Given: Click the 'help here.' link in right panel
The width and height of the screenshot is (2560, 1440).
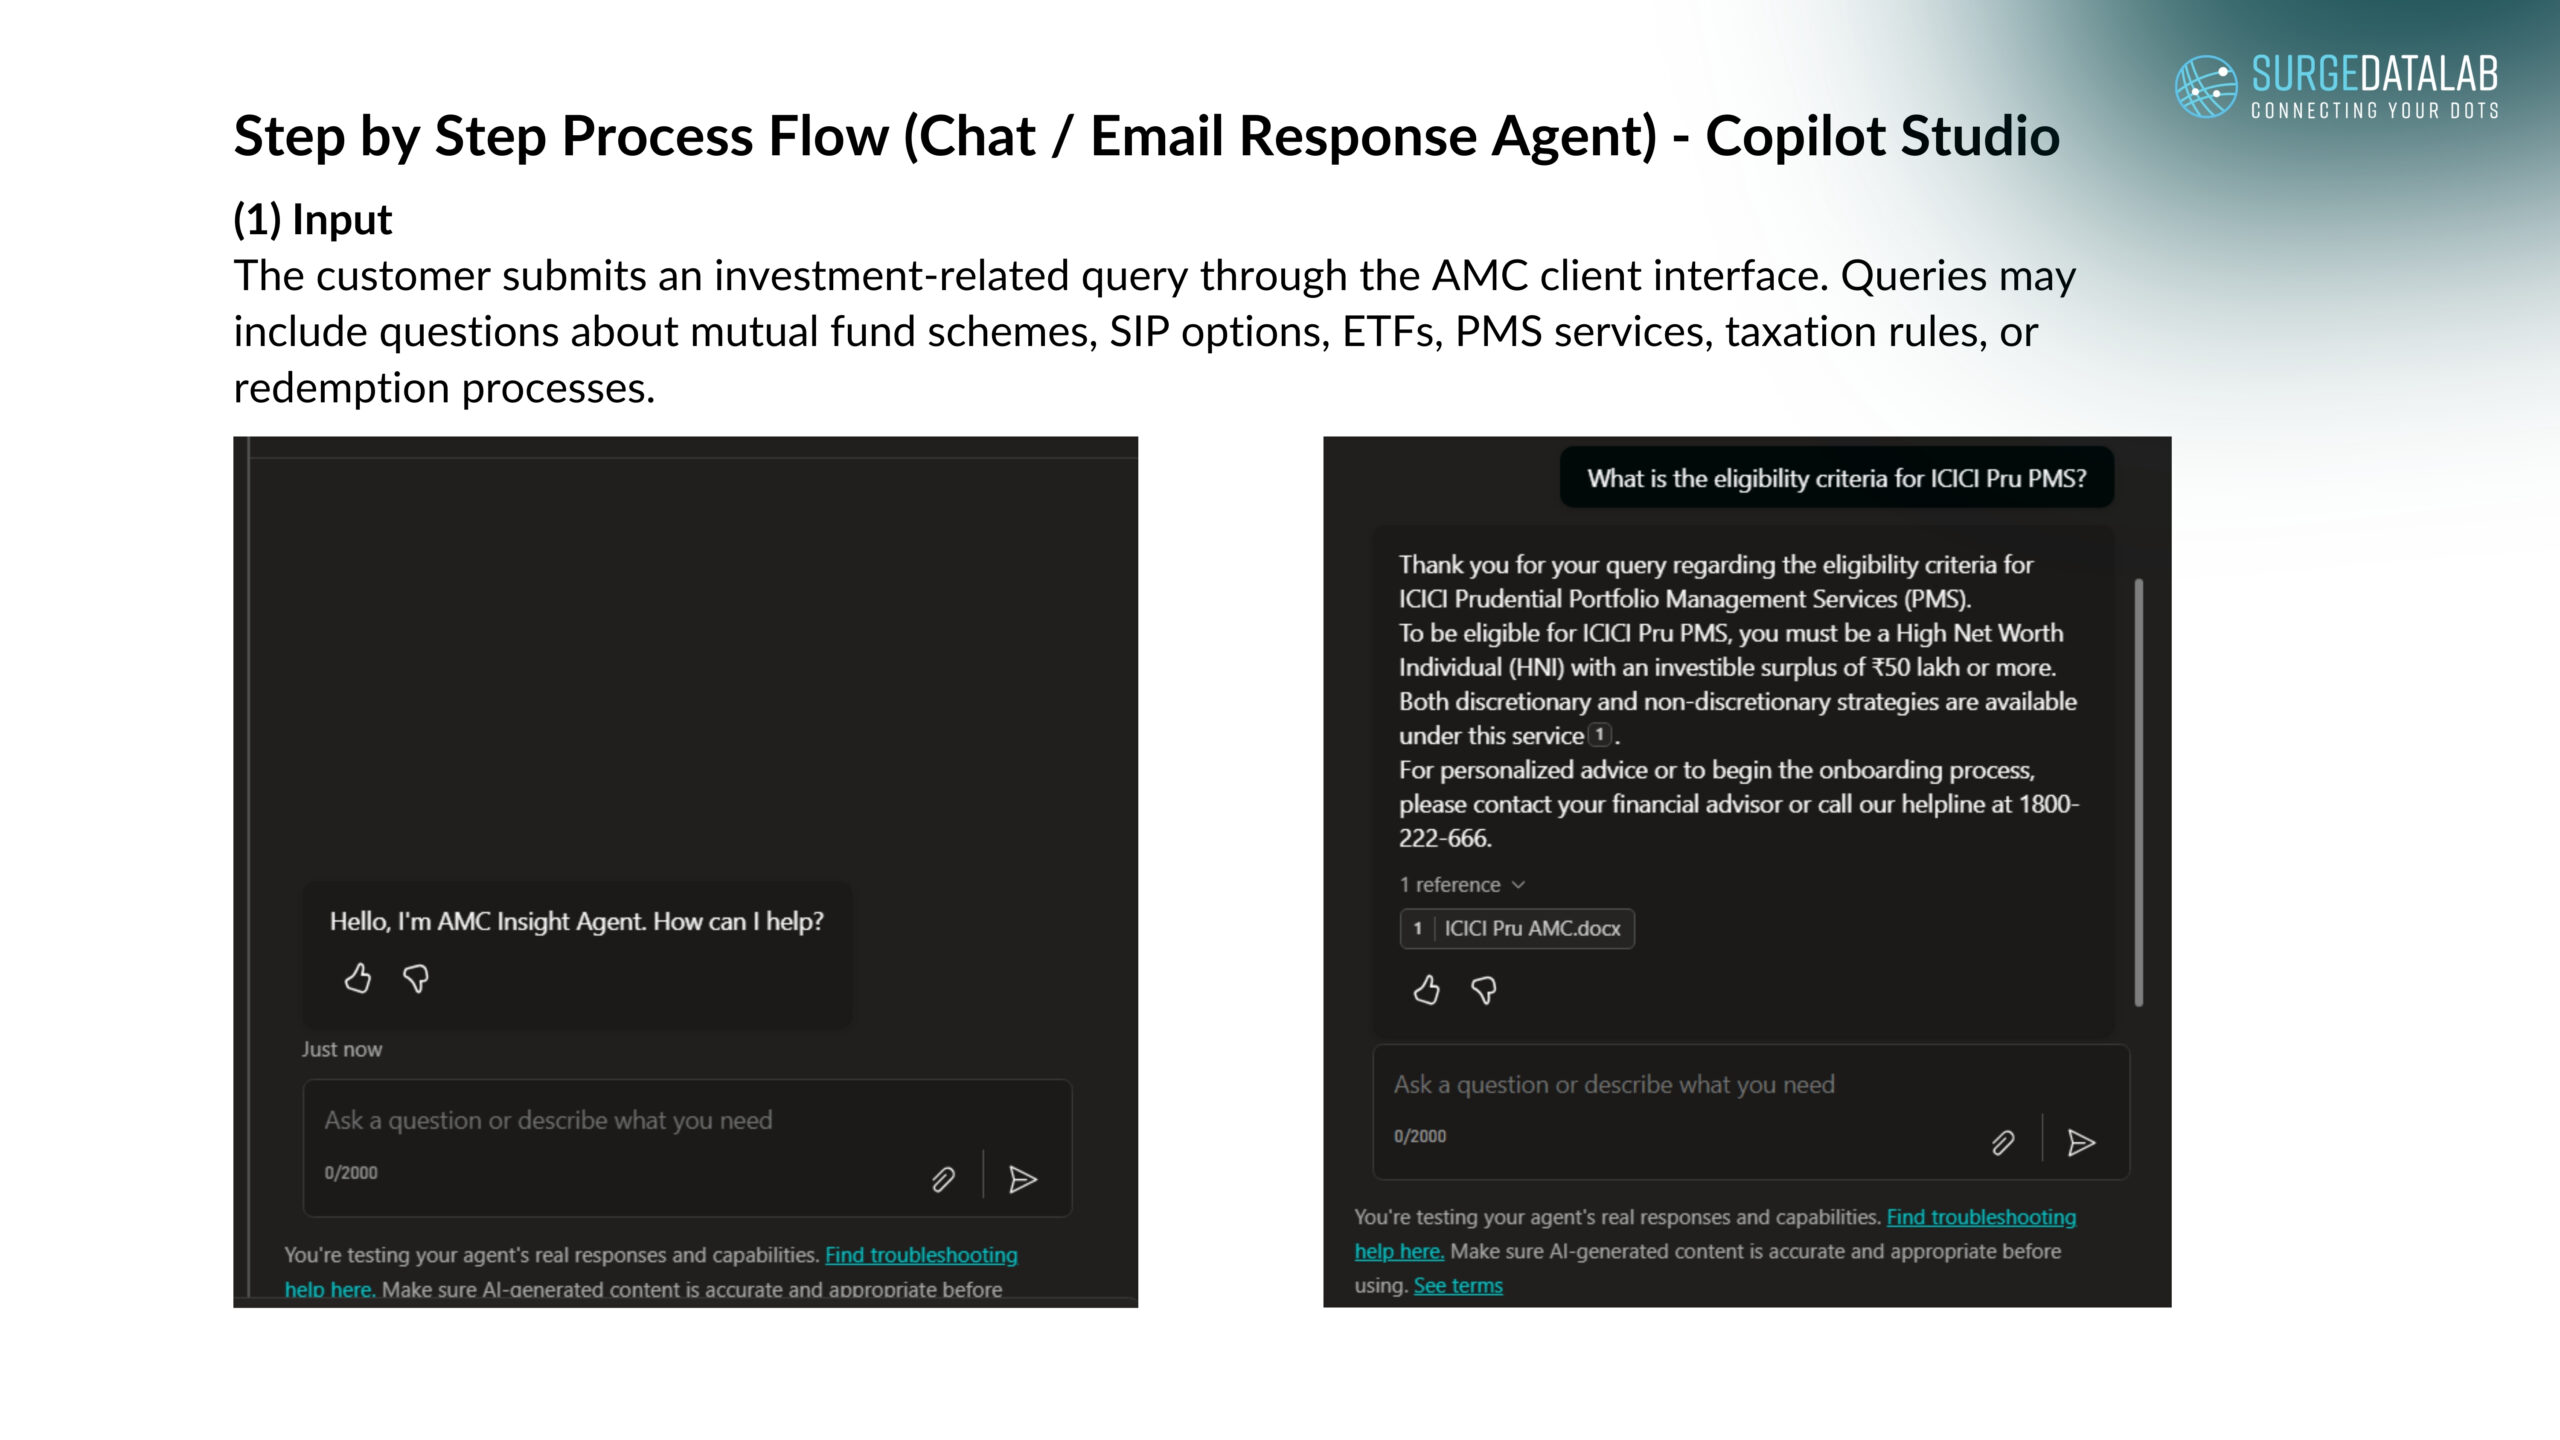Looking at the screenshot, I should [x=1399, y=1252].
